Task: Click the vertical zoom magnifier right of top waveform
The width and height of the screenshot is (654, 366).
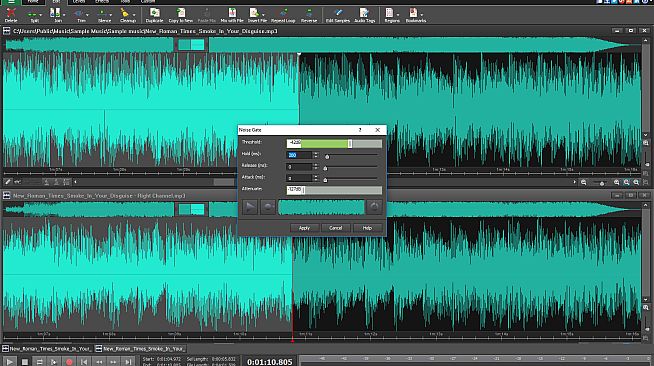Action: [x=646, y=143]
